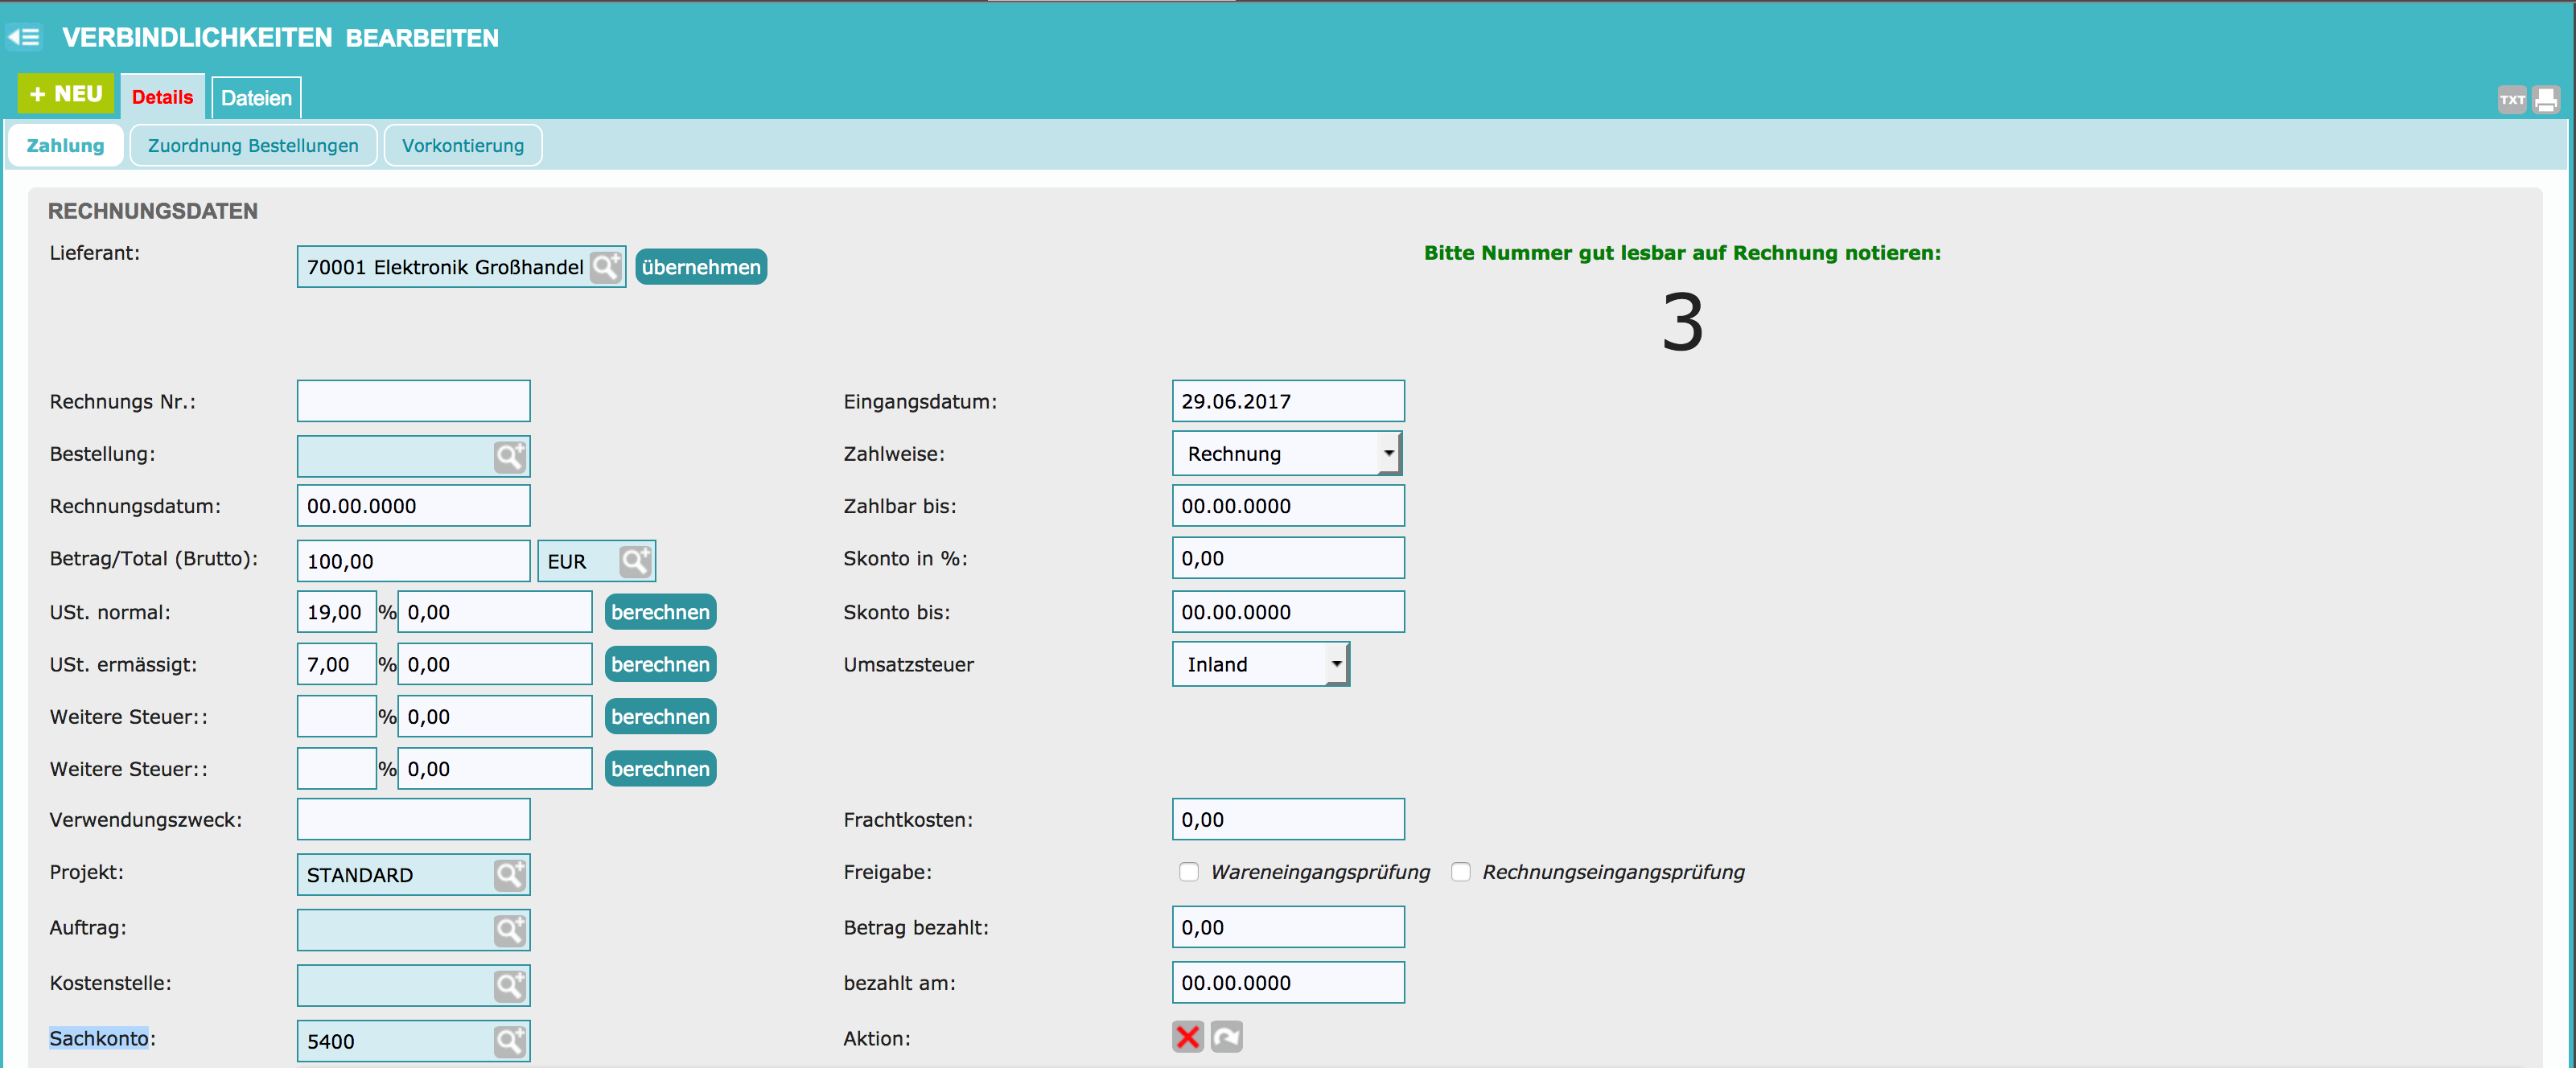This screenshot has height=1068, width=2576.
Task: Click the gray arrow icon next to red X
Action: [1227, 1037]
